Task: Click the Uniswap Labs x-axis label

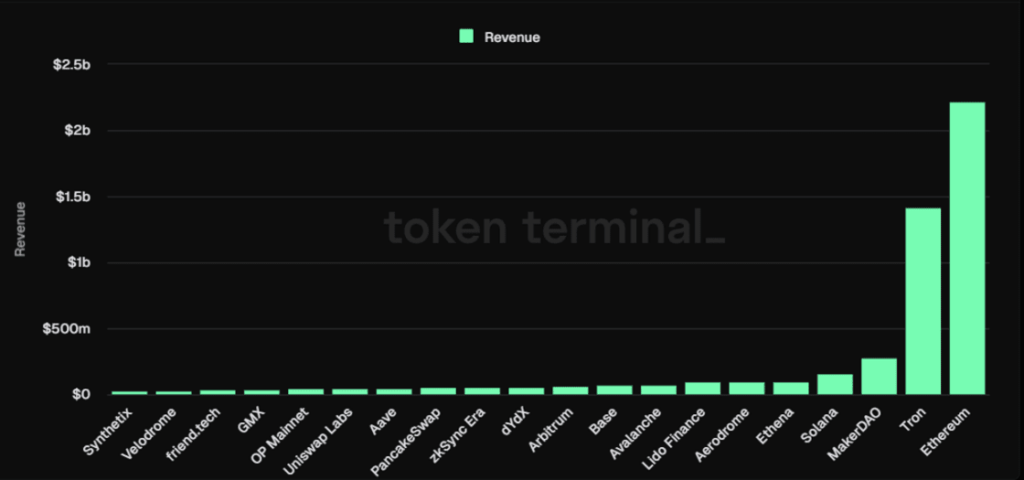Action: pyautogui.click(x=318, y=440)
